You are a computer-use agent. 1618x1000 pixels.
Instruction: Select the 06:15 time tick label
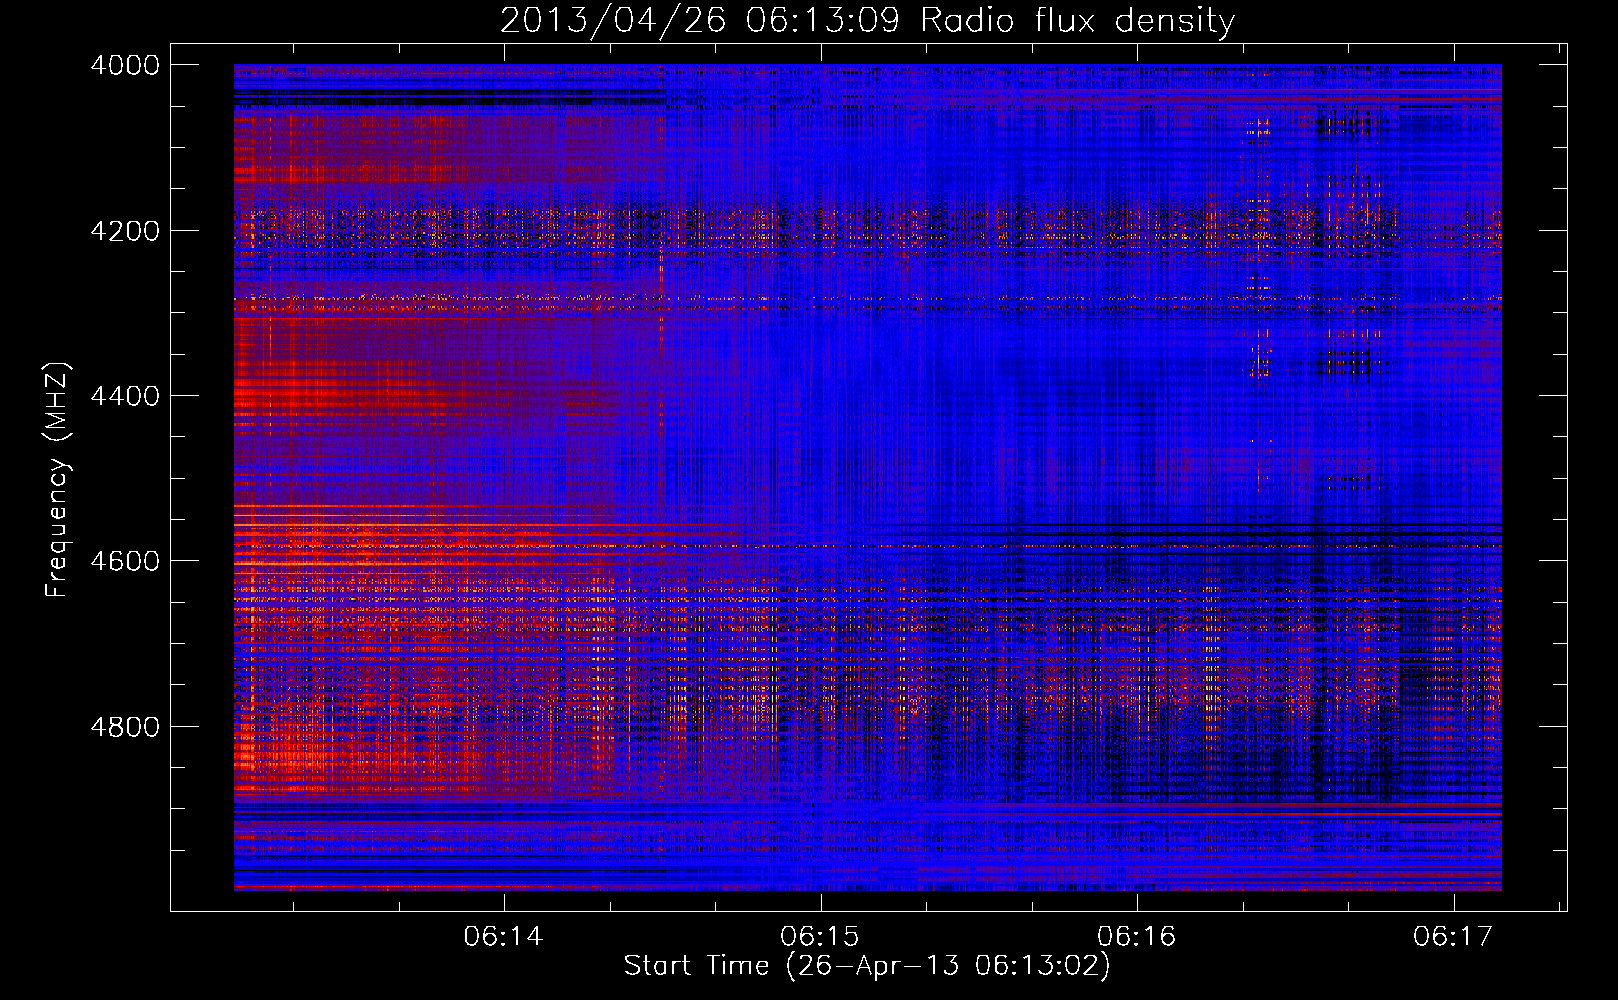point(820,937)
